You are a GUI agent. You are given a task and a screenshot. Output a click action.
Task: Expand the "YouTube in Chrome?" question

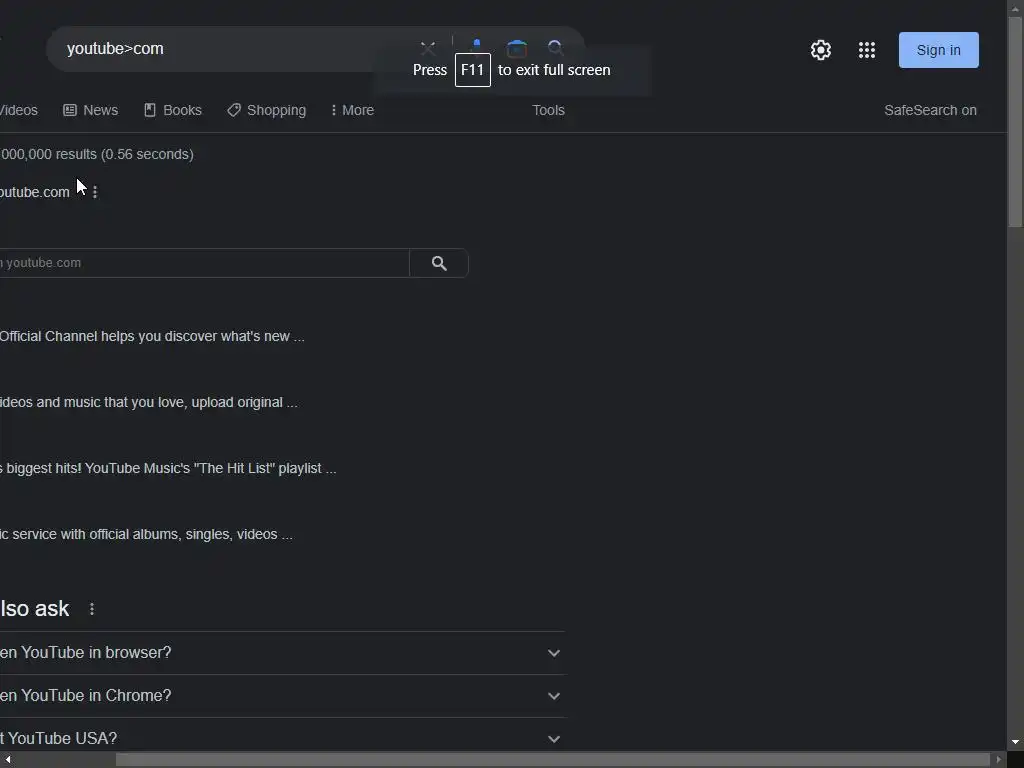tap(282, 696)
